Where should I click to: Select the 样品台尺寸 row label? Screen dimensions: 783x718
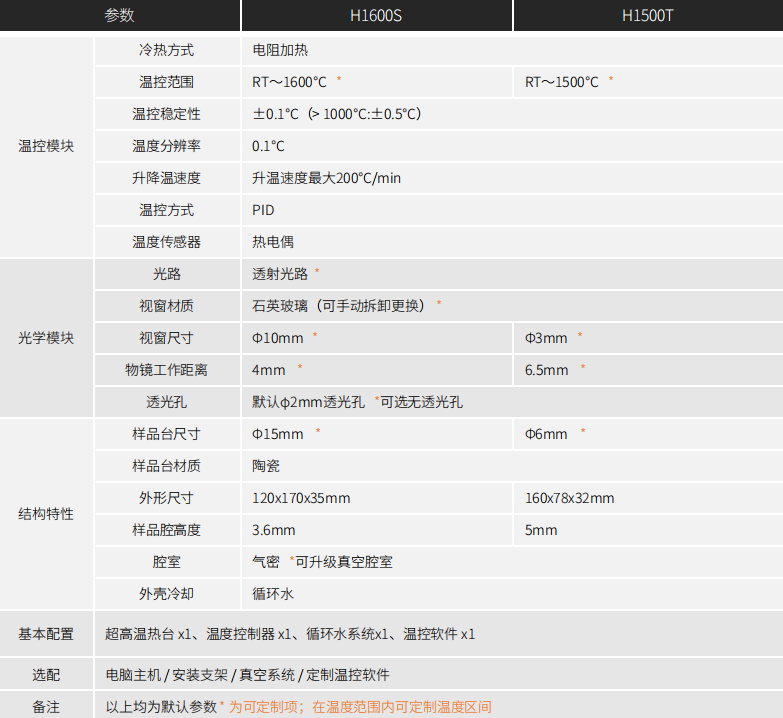(166, 434)
